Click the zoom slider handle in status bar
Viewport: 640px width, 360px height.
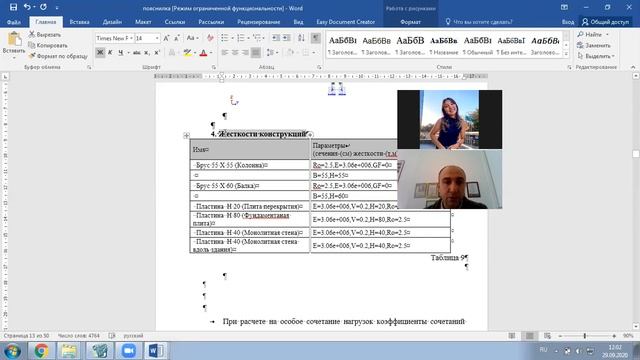tap(585, 336)
